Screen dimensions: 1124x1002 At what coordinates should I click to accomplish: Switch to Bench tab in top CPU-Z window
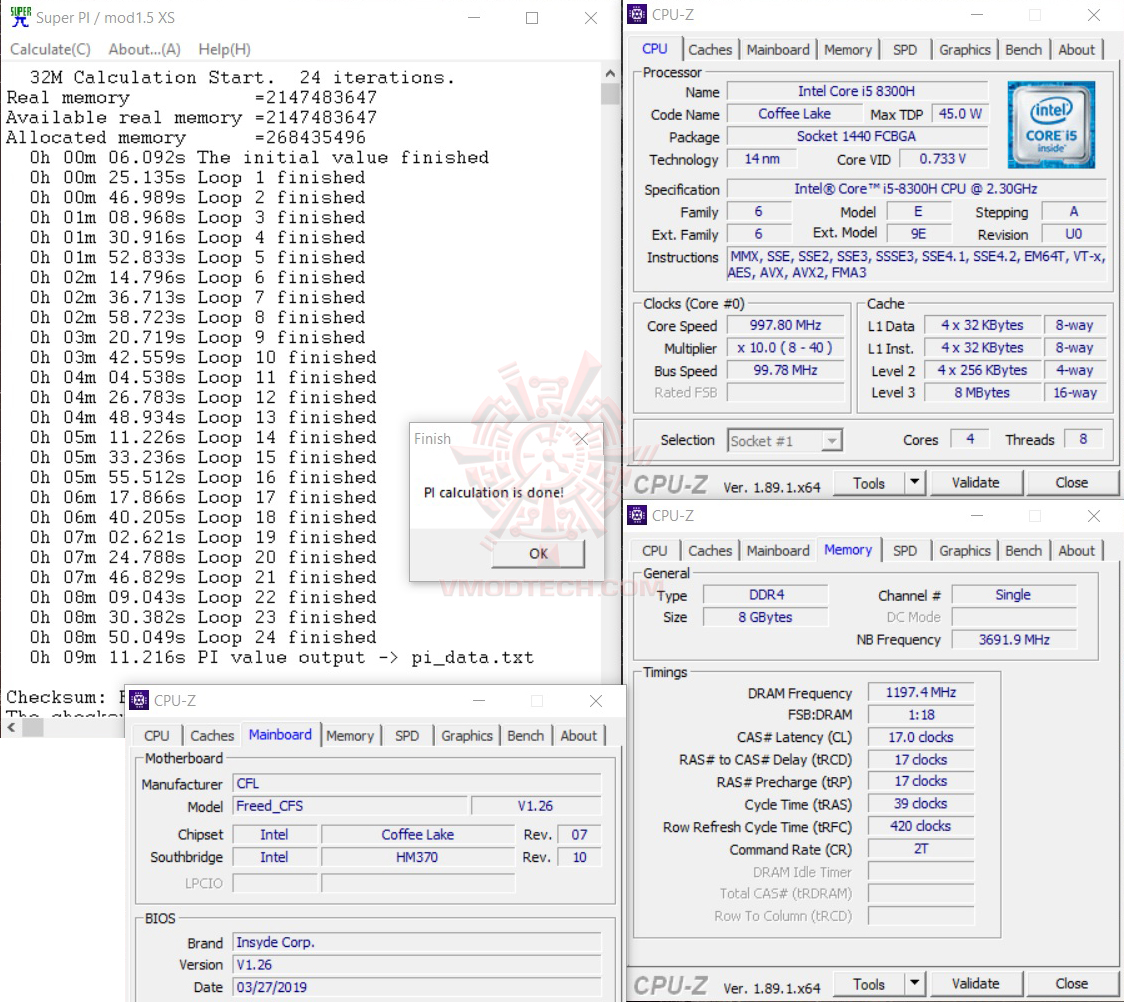[1023, 49]
